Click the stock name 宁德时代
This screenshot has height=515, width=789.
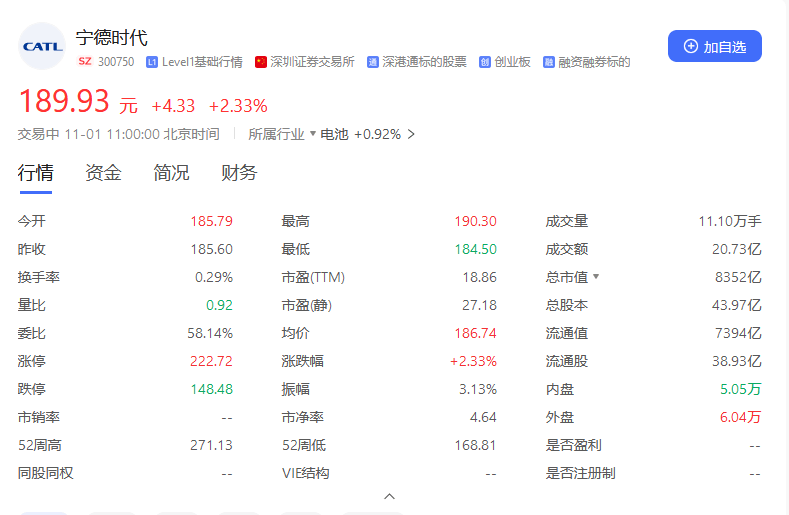pyautogui.click(x=112, y=38)
